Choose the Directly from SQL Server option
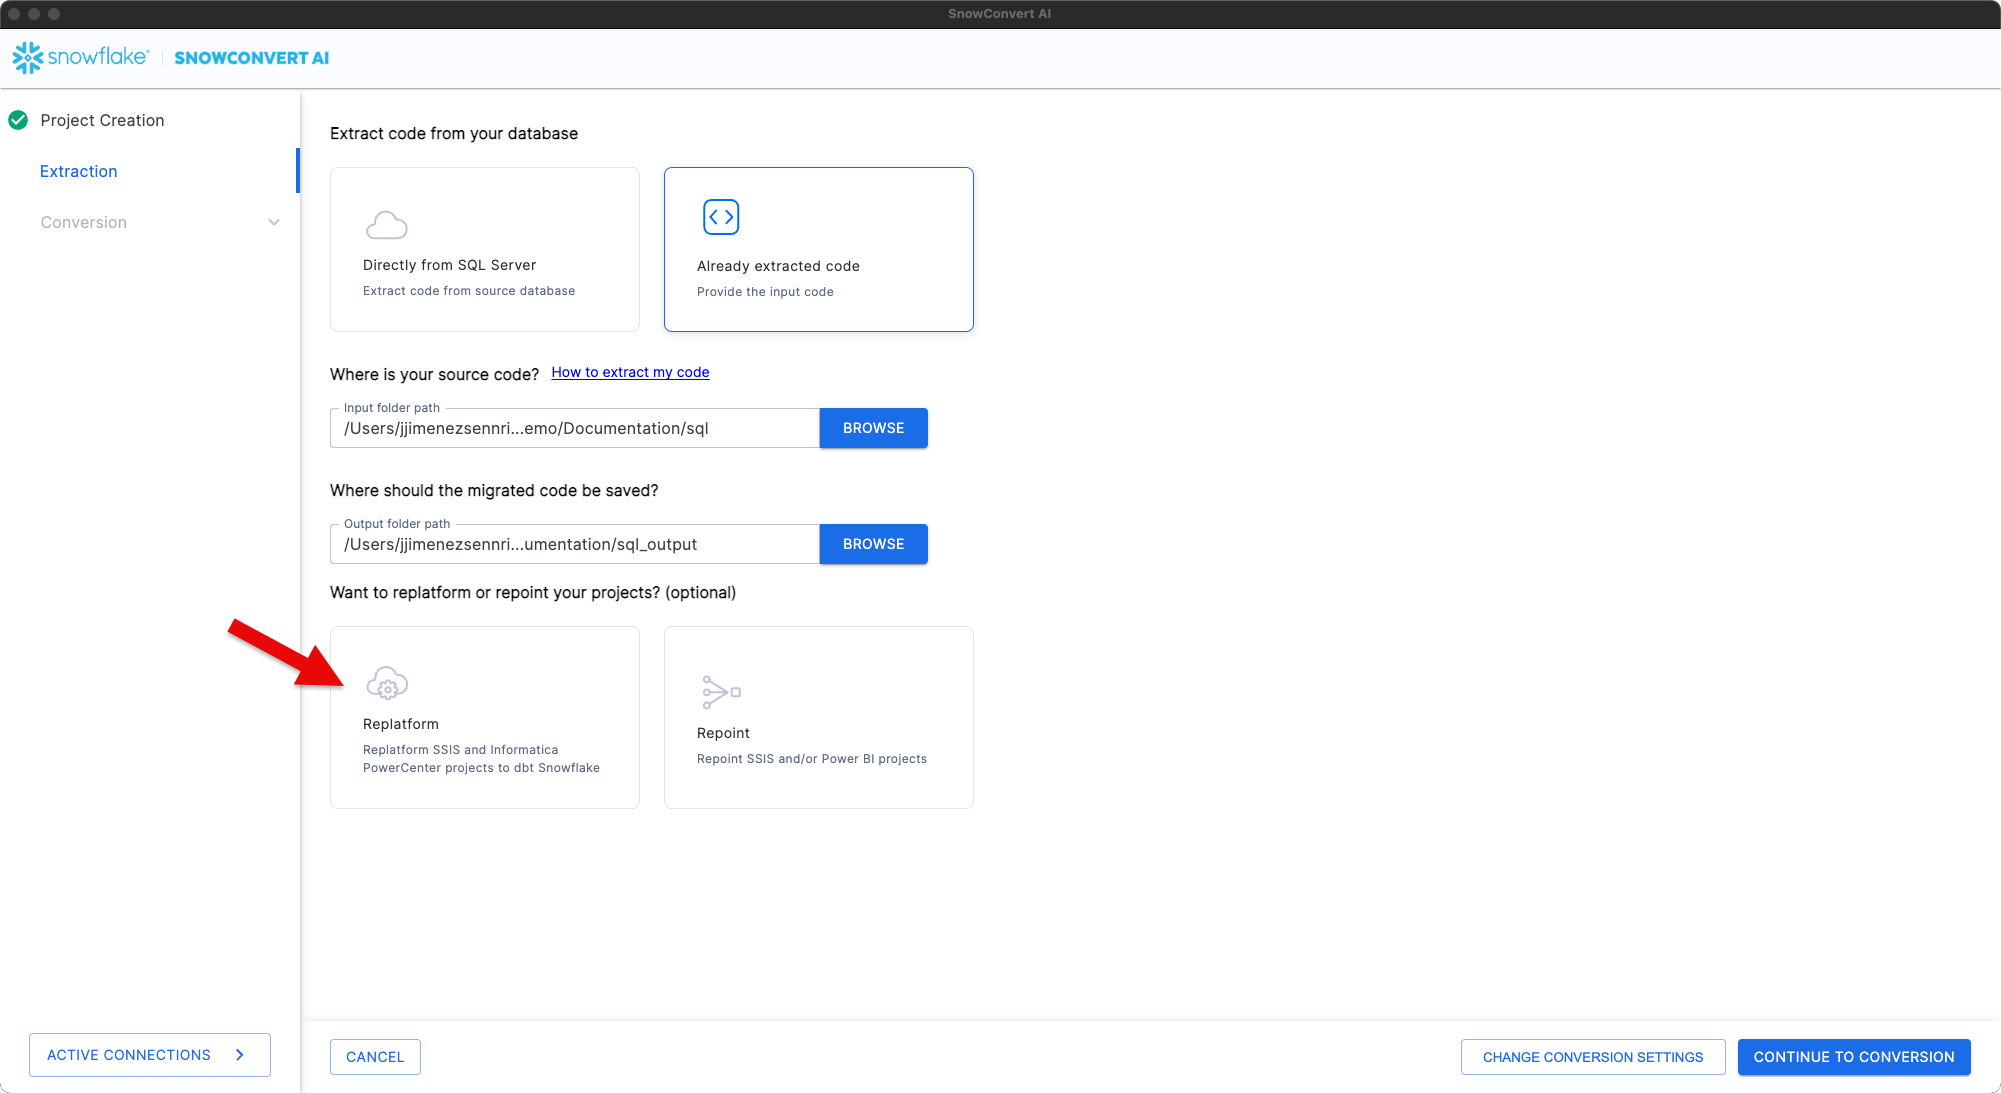 (x=484, y=248)
